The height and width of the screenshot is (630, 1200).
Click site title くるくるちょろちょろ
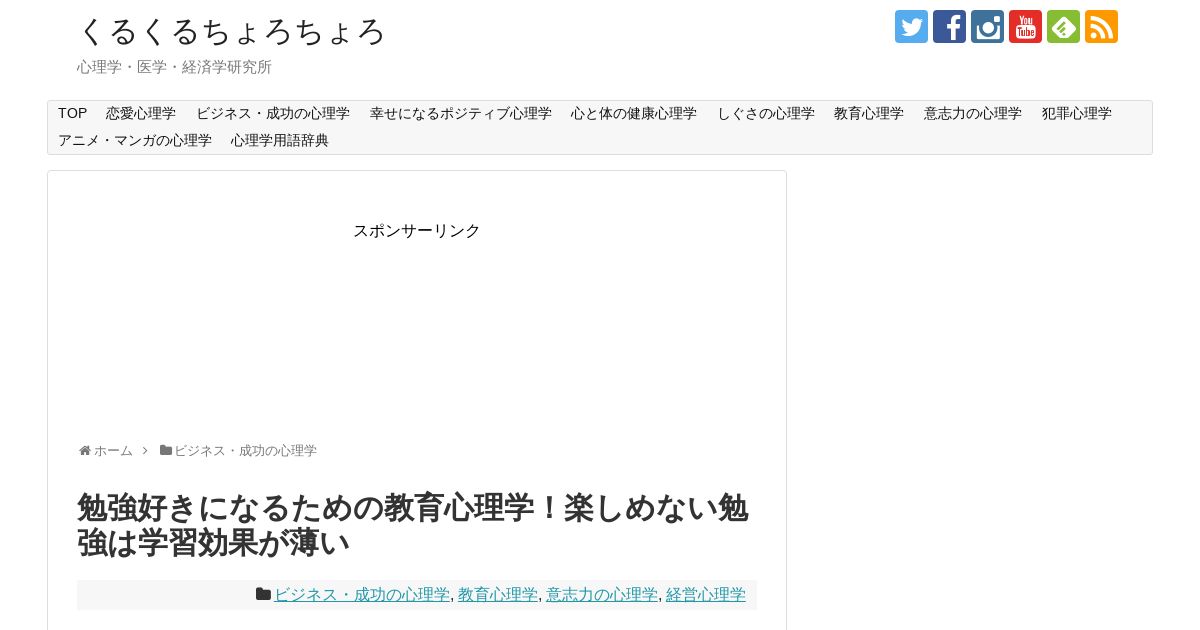231,31
